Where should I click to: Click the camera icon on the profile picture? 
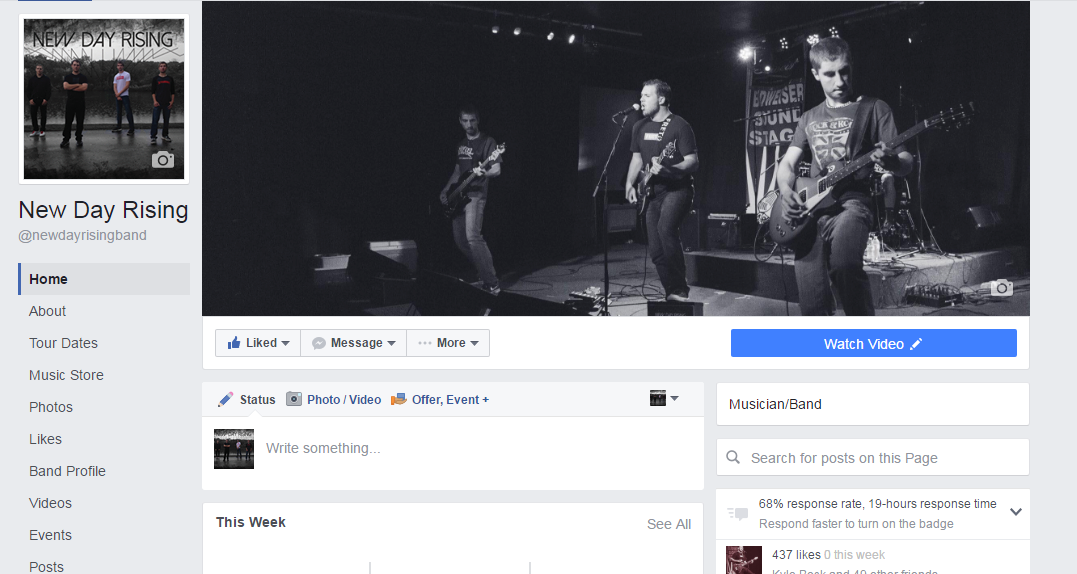click(x=163, y=160)
